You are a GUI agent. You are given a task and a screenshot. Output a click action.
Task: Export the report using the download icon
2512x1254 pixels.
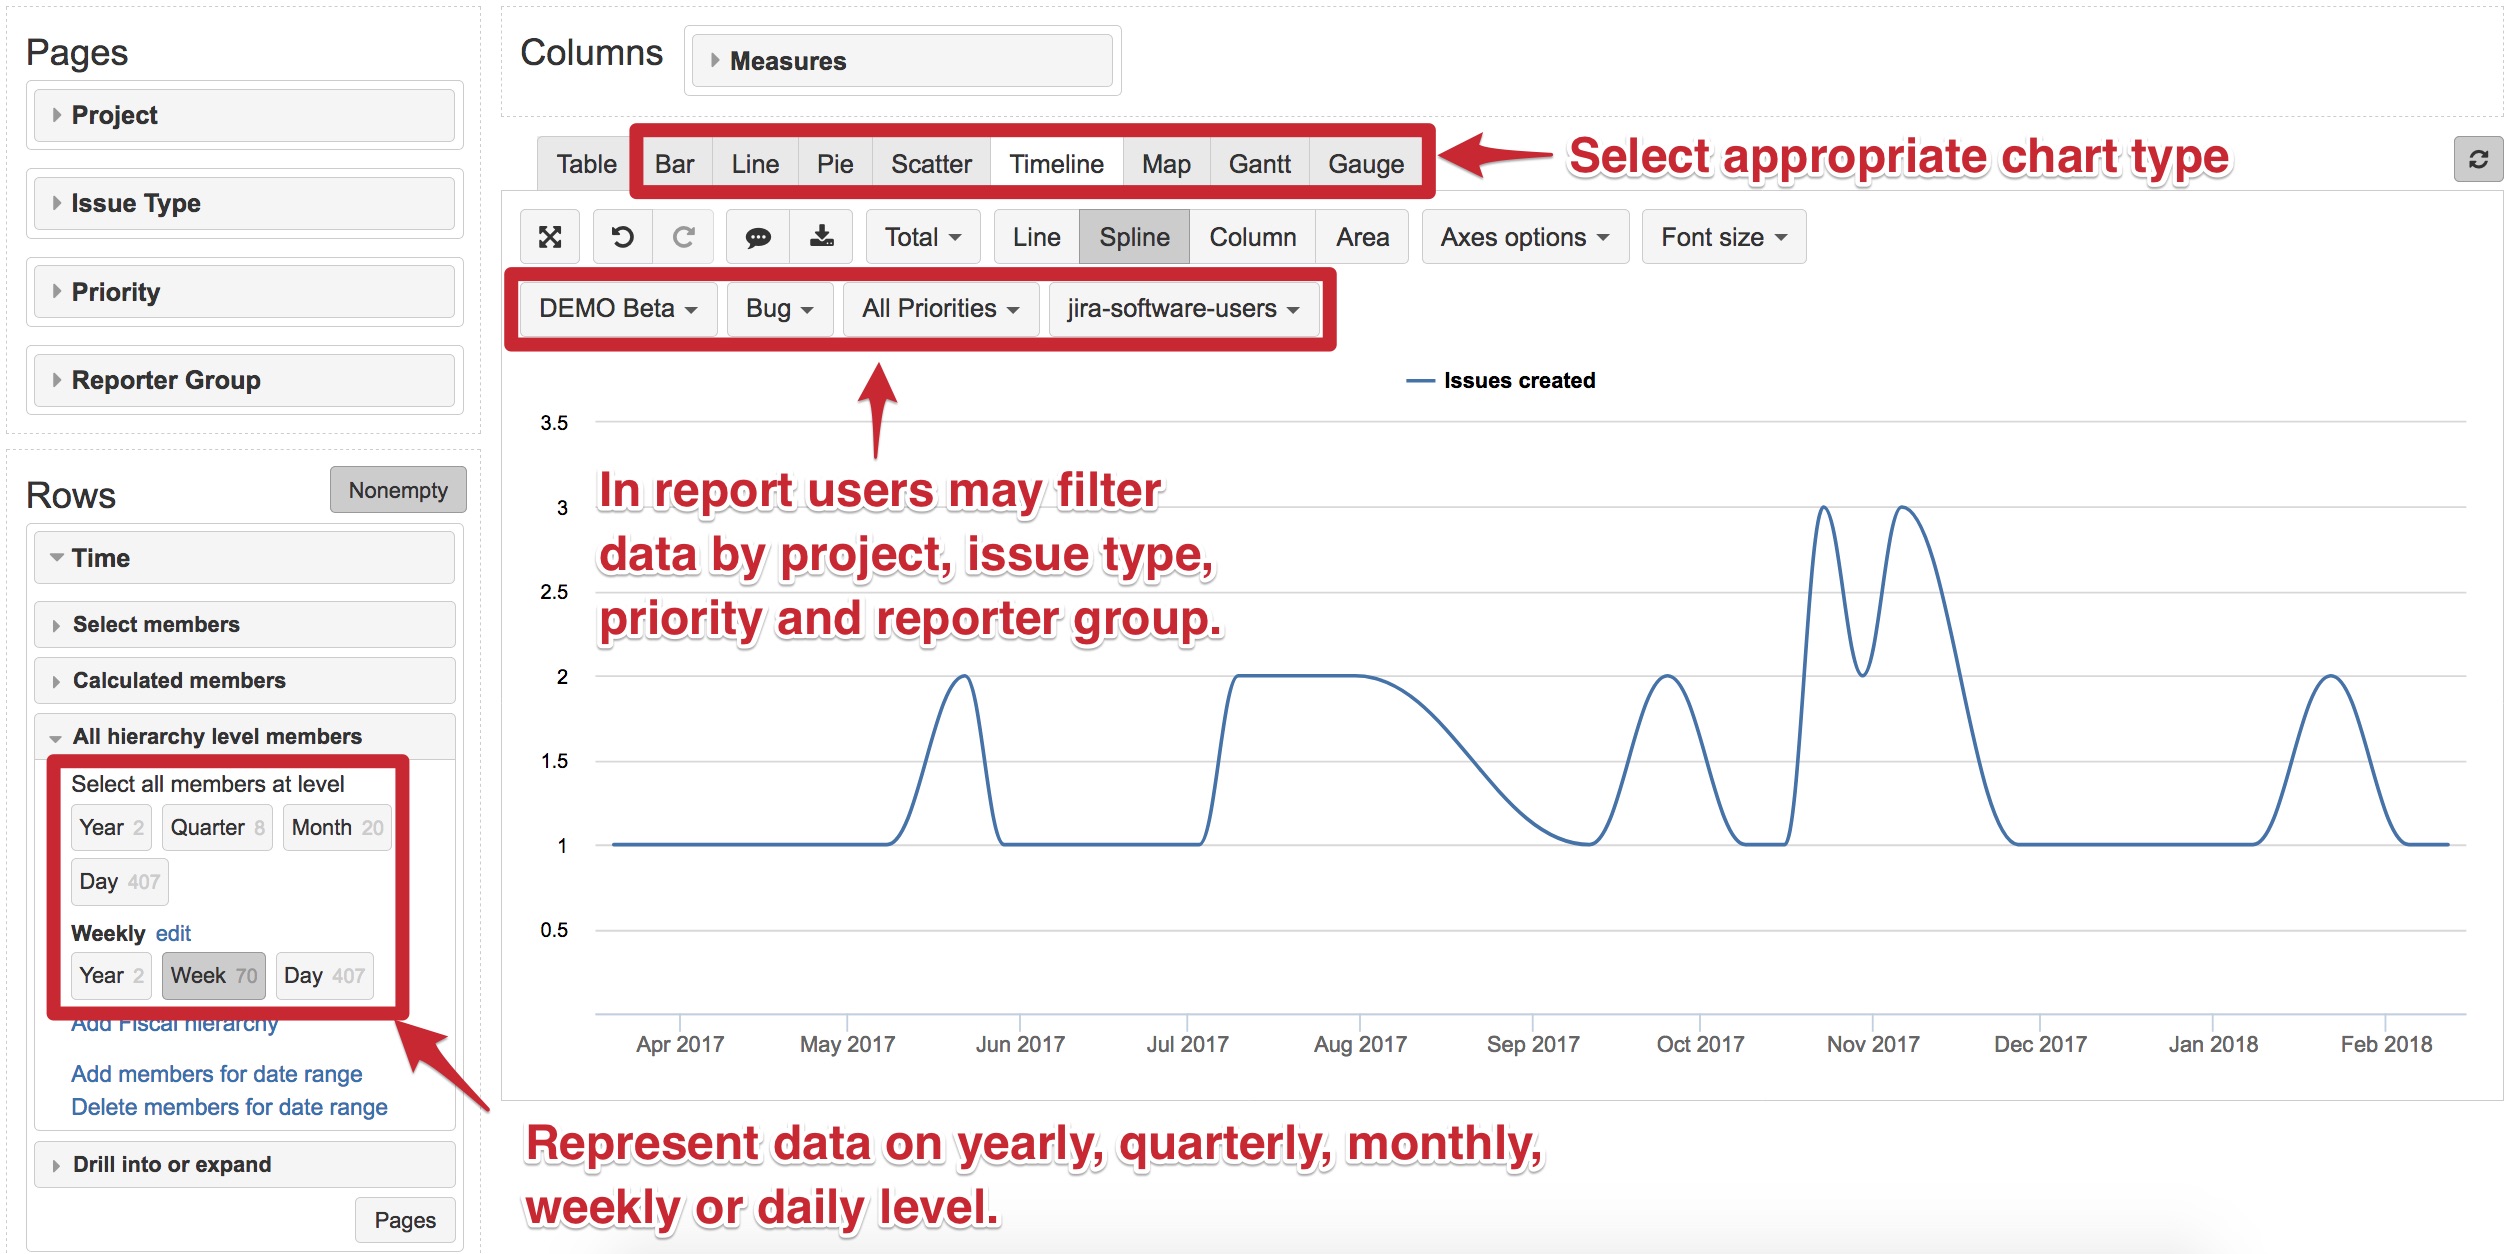click(822, 236)
